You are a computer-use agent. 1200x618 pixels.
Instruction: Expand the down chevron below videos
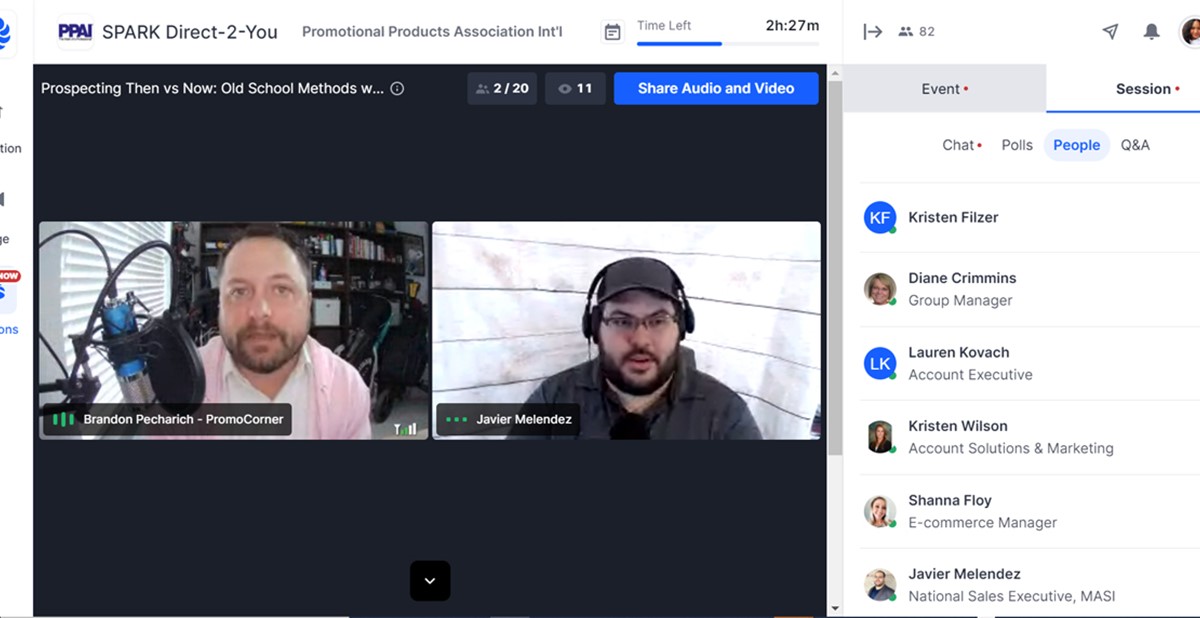[x=430, y=581]
